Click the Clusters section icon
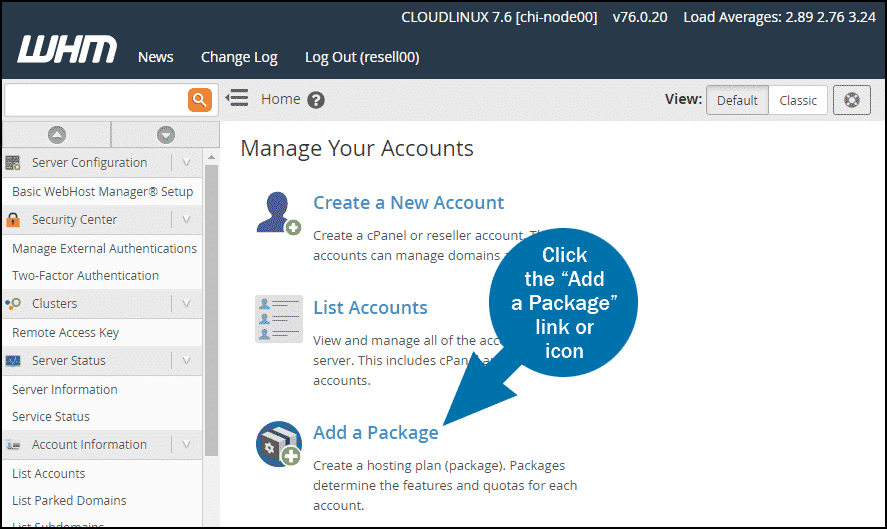This screenshot has height=529, width=887. tap(13, 304)
